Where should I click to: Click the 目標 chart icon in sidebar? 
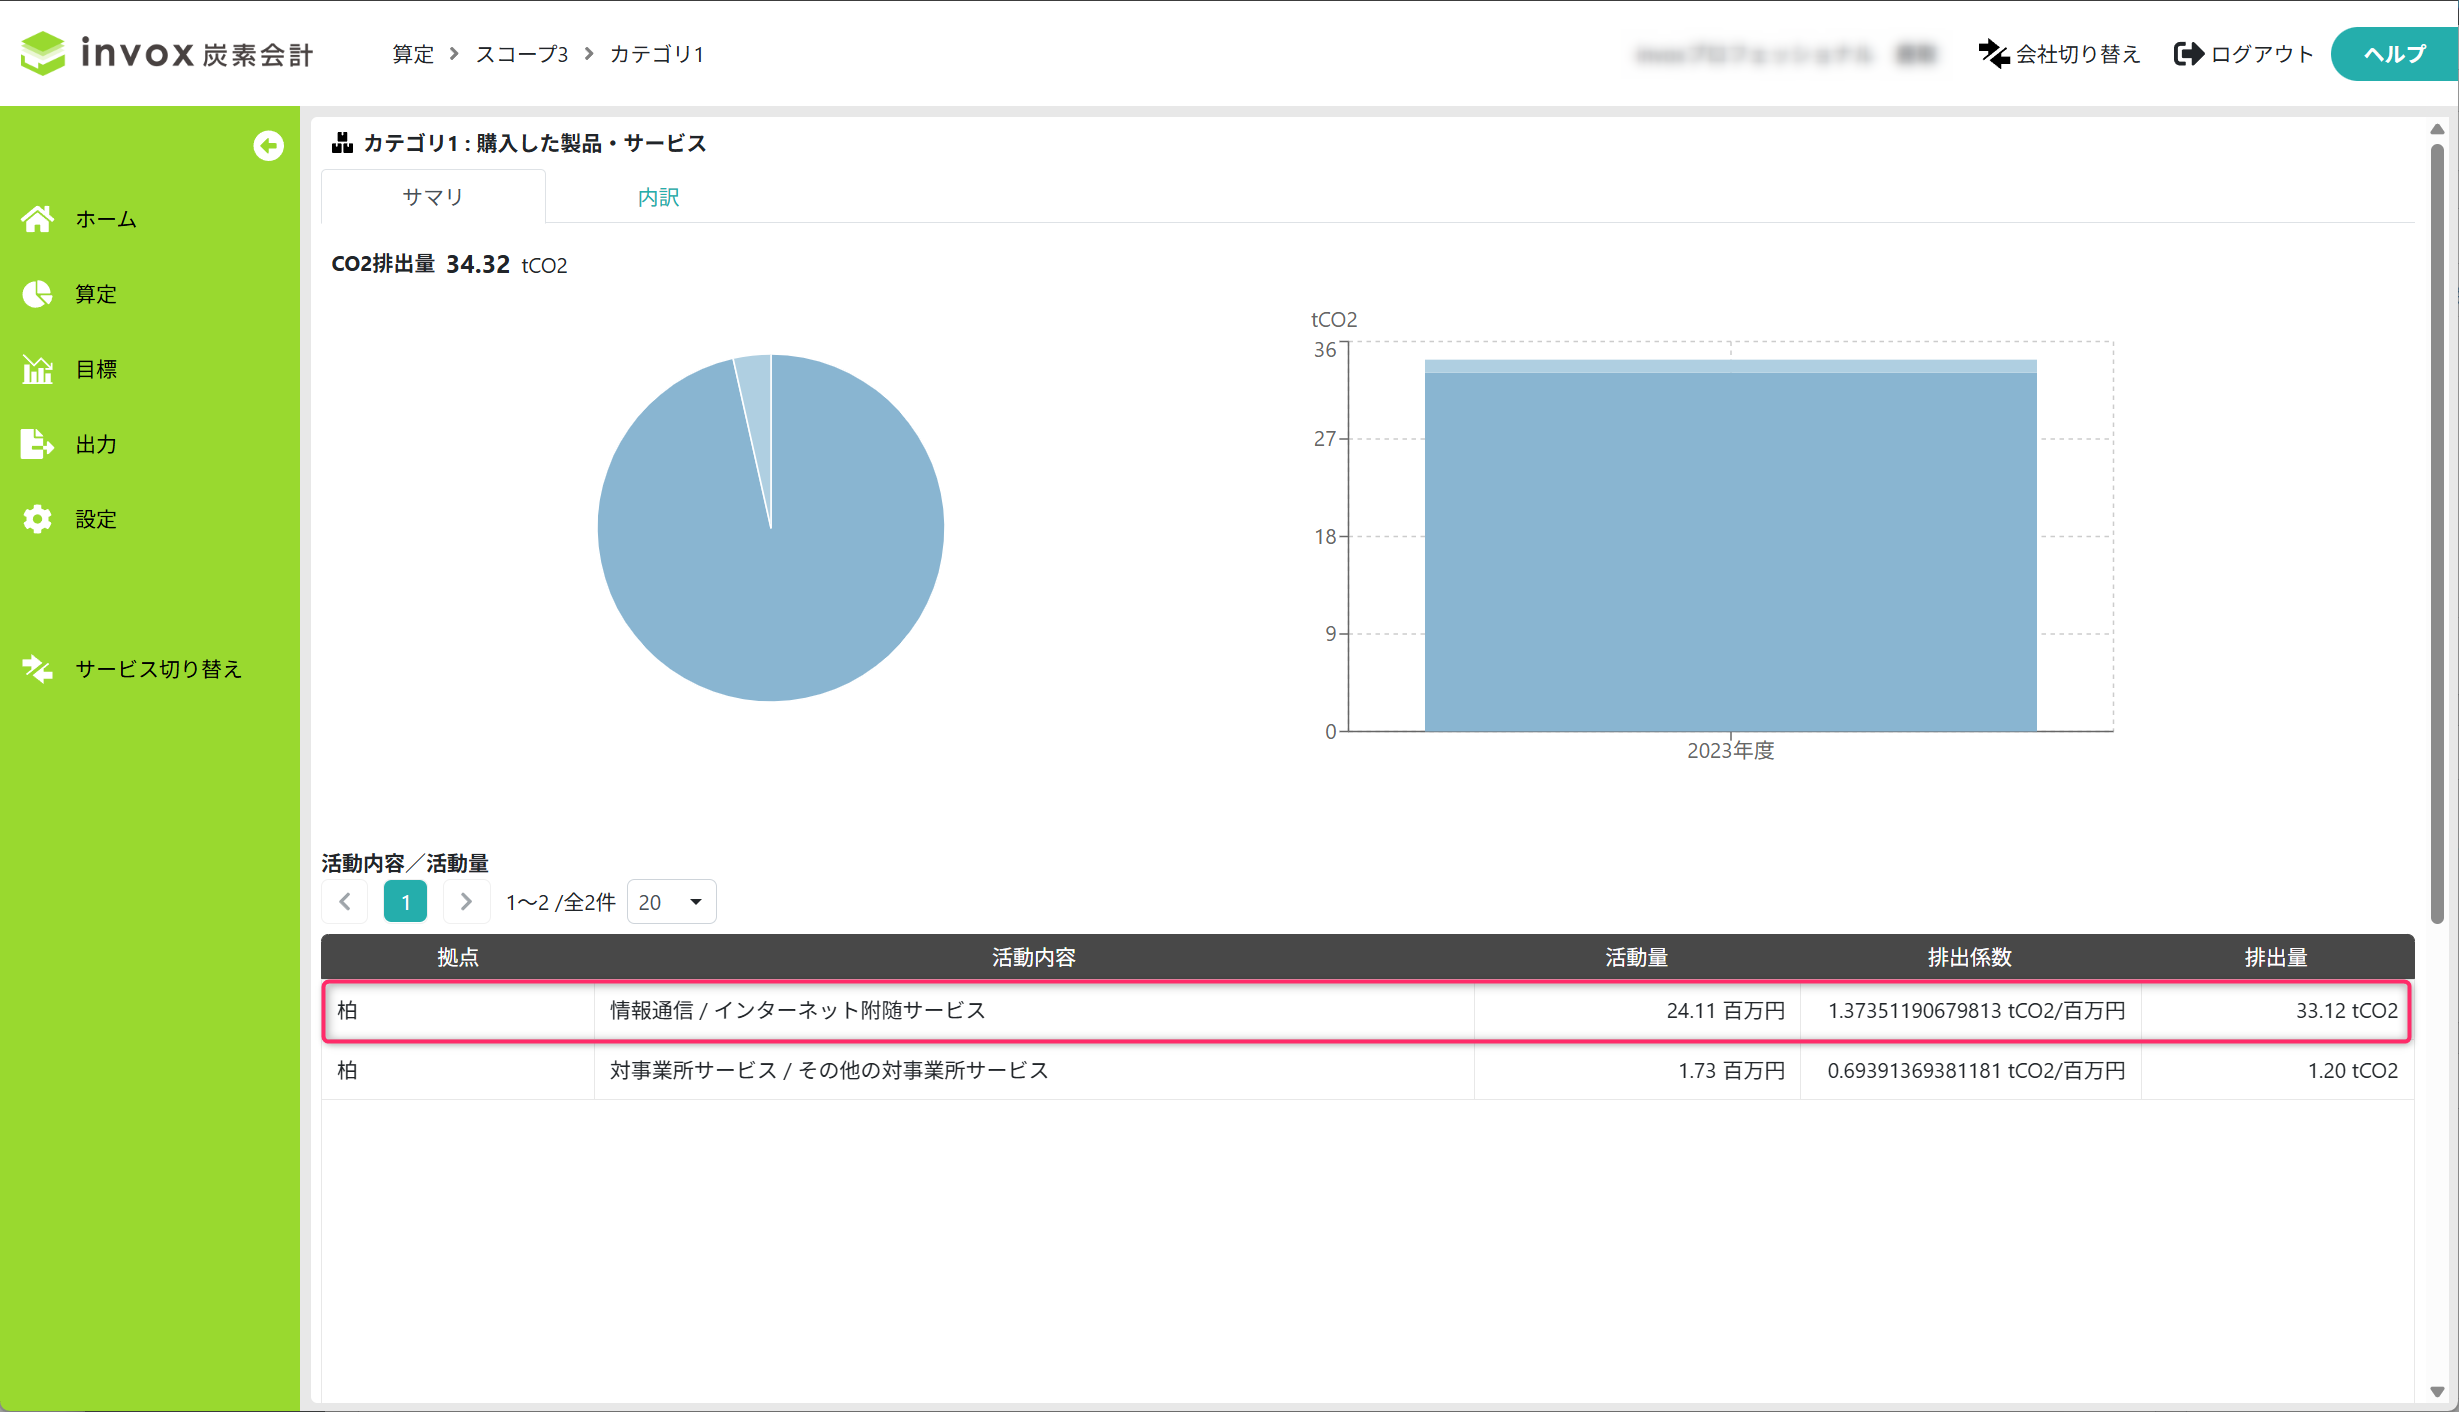pos(38,369)
